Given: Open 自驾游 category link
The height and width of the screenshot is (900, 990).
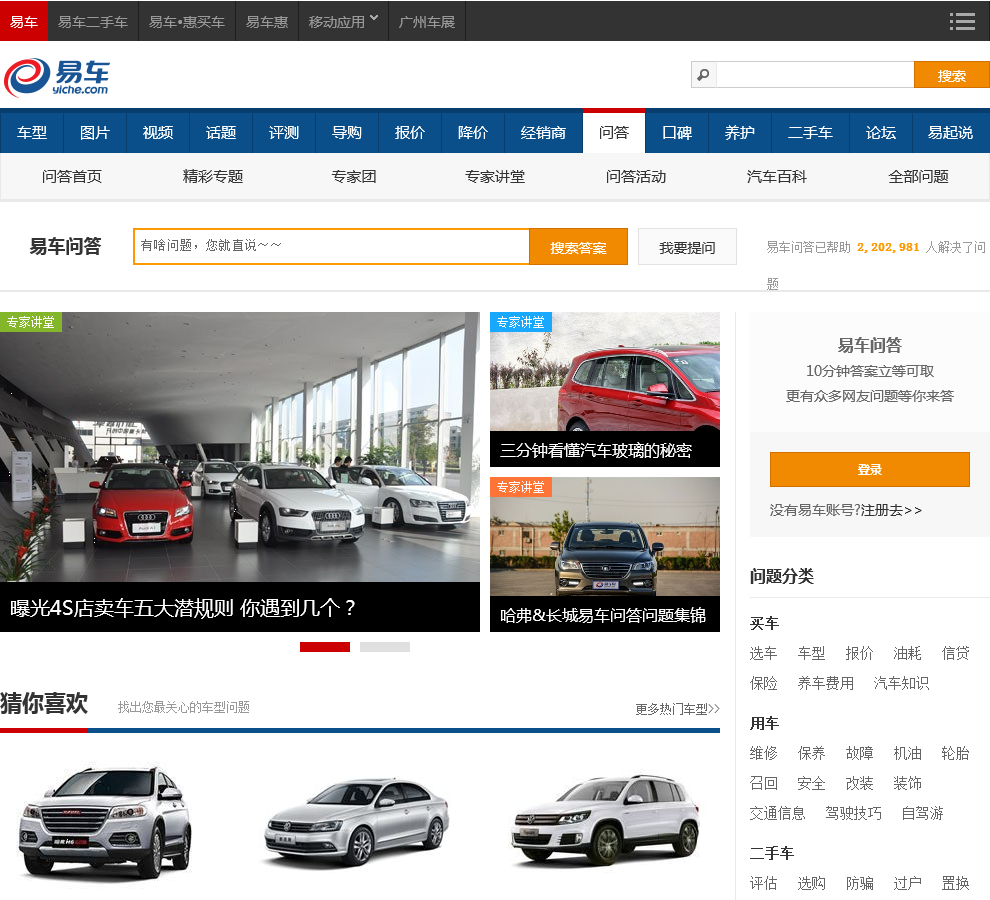Looking at the screenshot, I should coord(922,813).
